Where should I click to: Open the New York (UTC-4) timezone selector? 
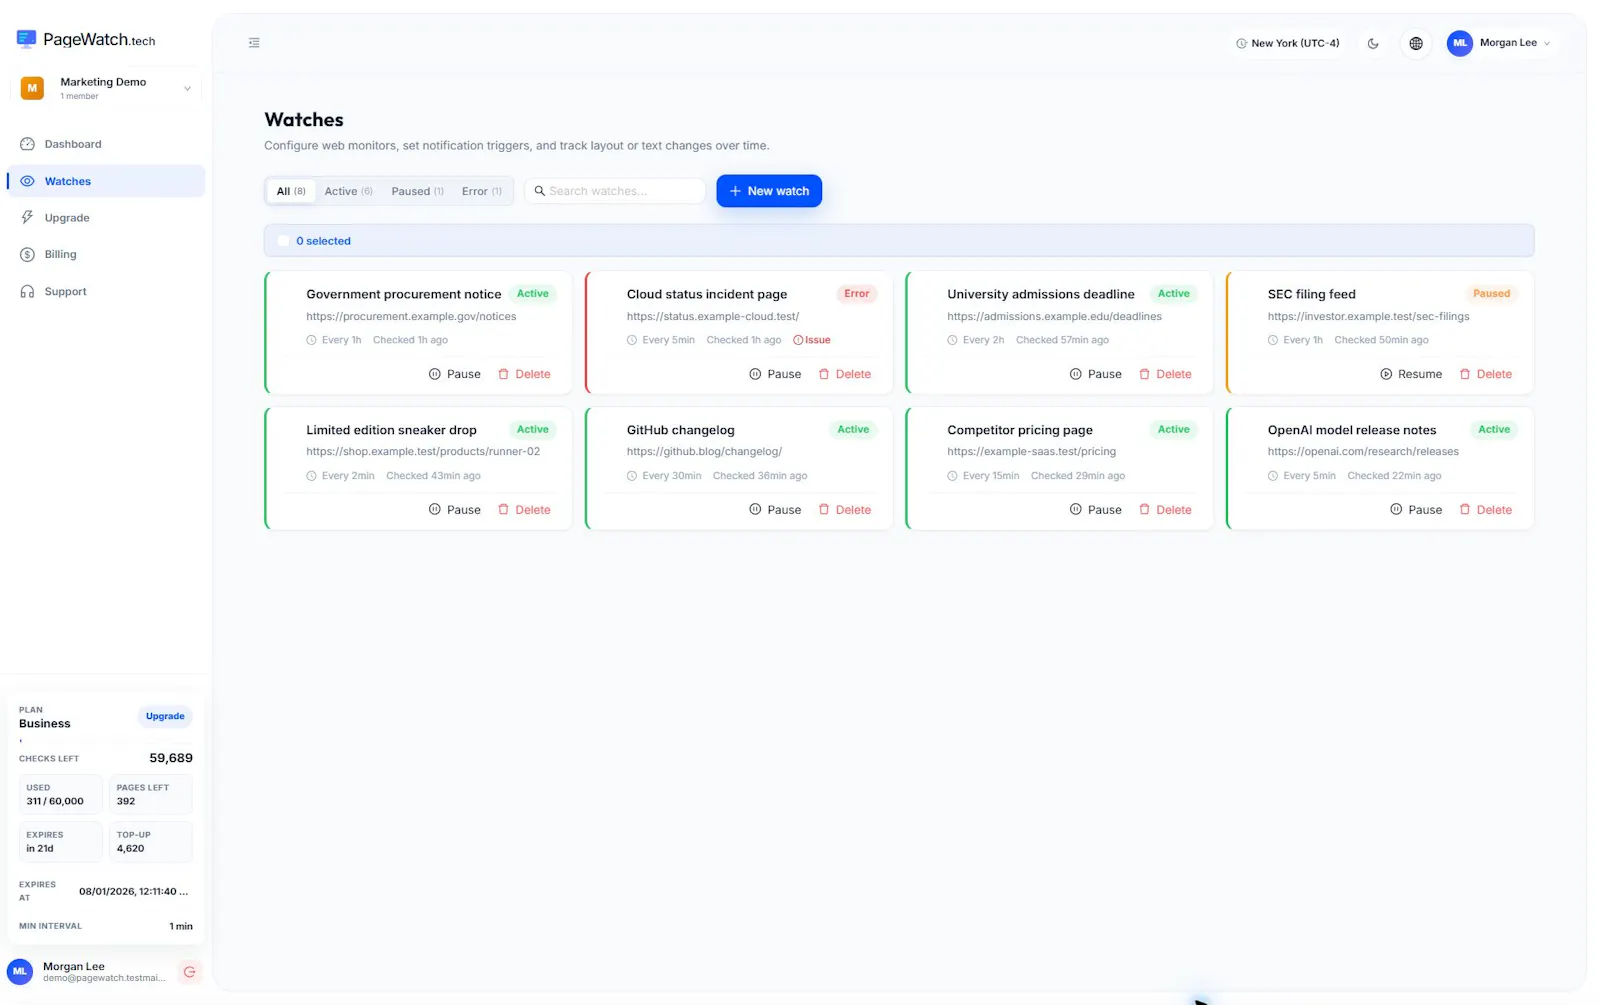pos(1288,43)
